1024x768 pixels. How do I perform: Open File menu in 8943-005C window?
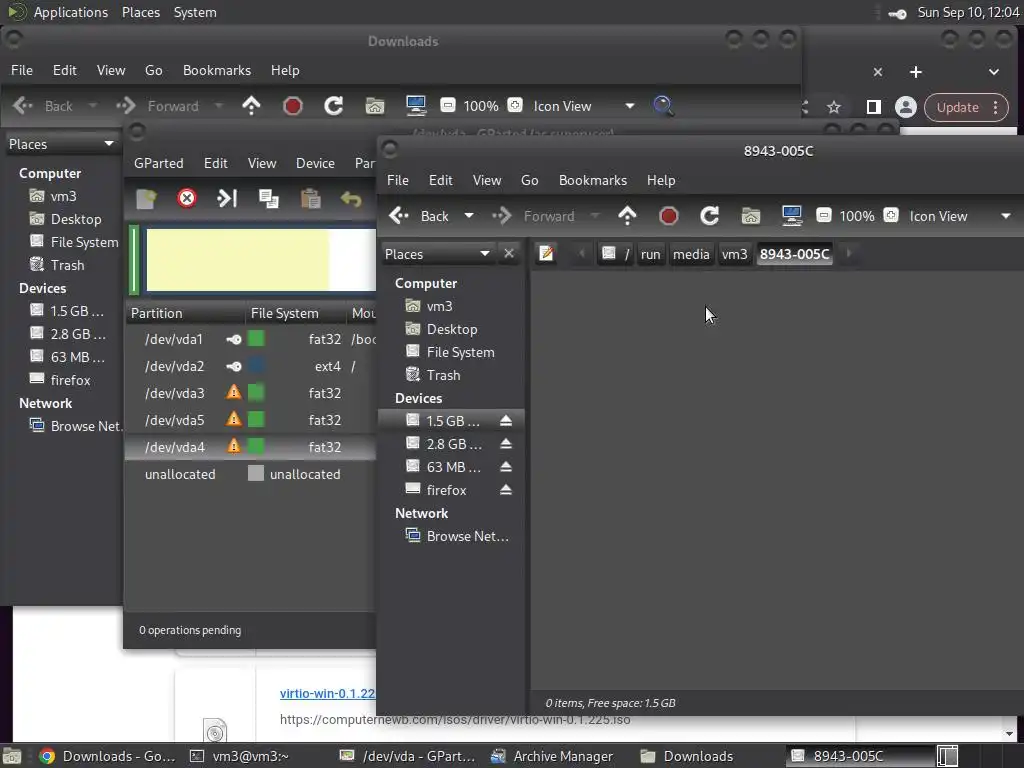[x=398, y=180]
